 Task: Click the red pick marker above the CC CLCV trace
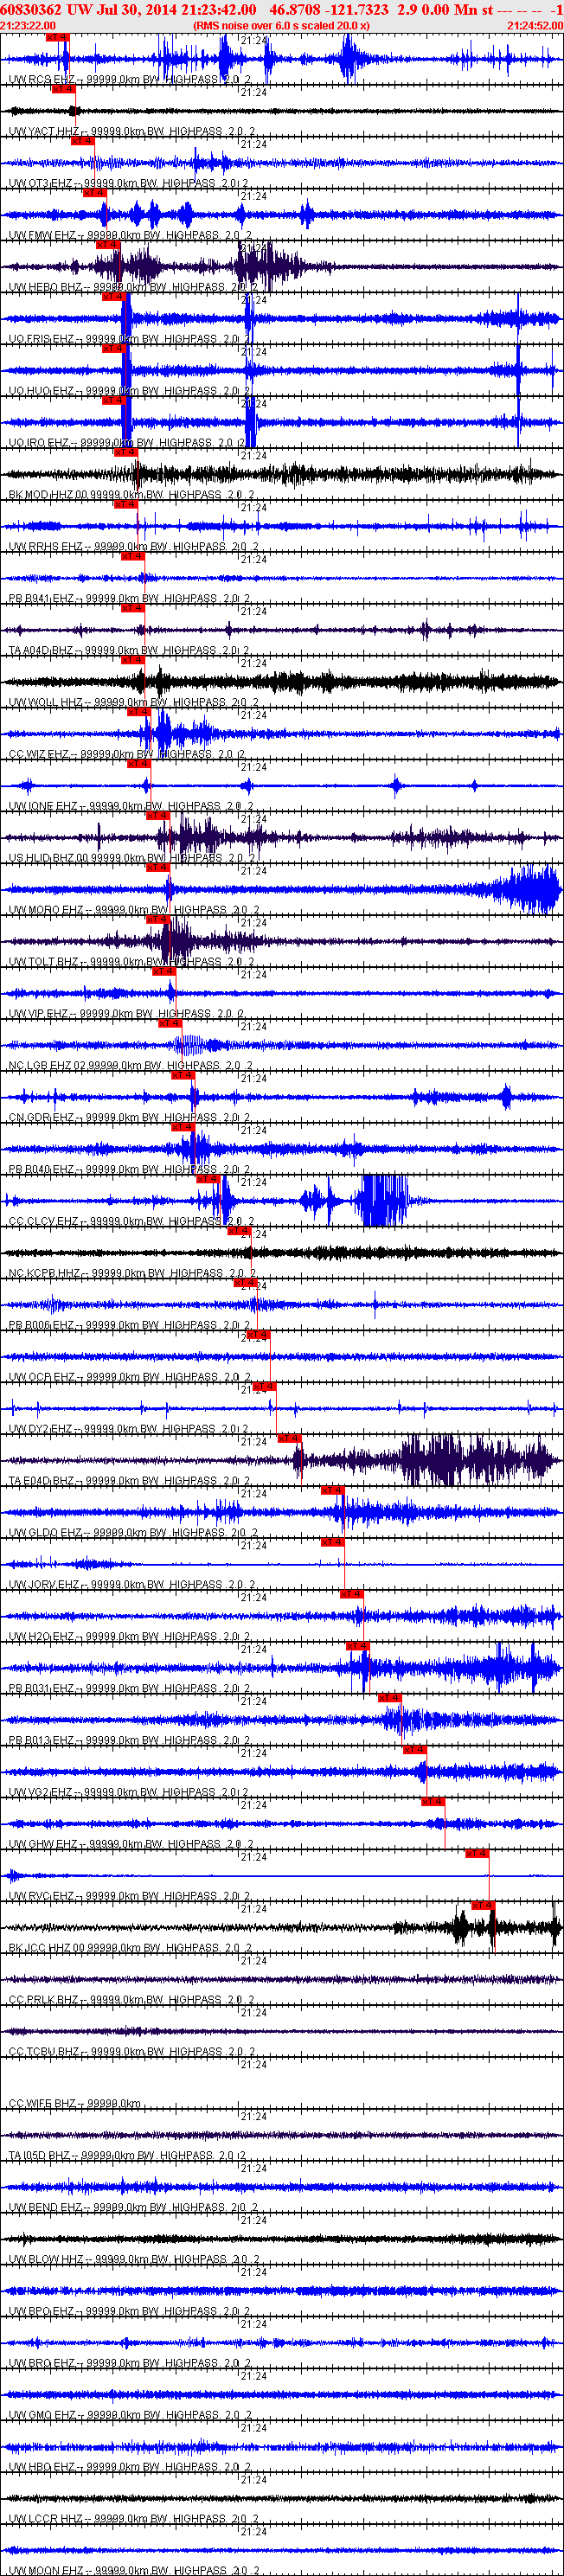tap(208, 1179)
